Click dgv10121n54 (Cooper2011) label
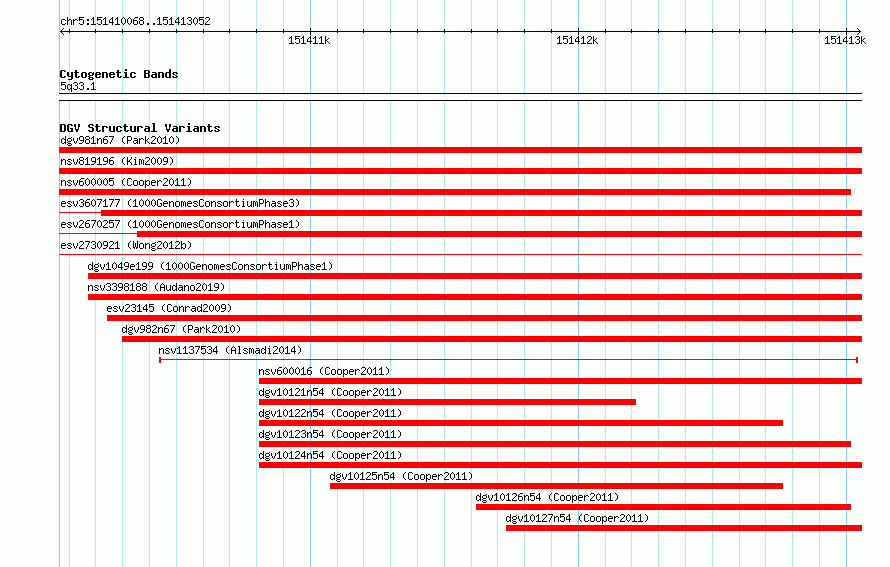This screenshot has height=567, width=890. tap(330, 392)
